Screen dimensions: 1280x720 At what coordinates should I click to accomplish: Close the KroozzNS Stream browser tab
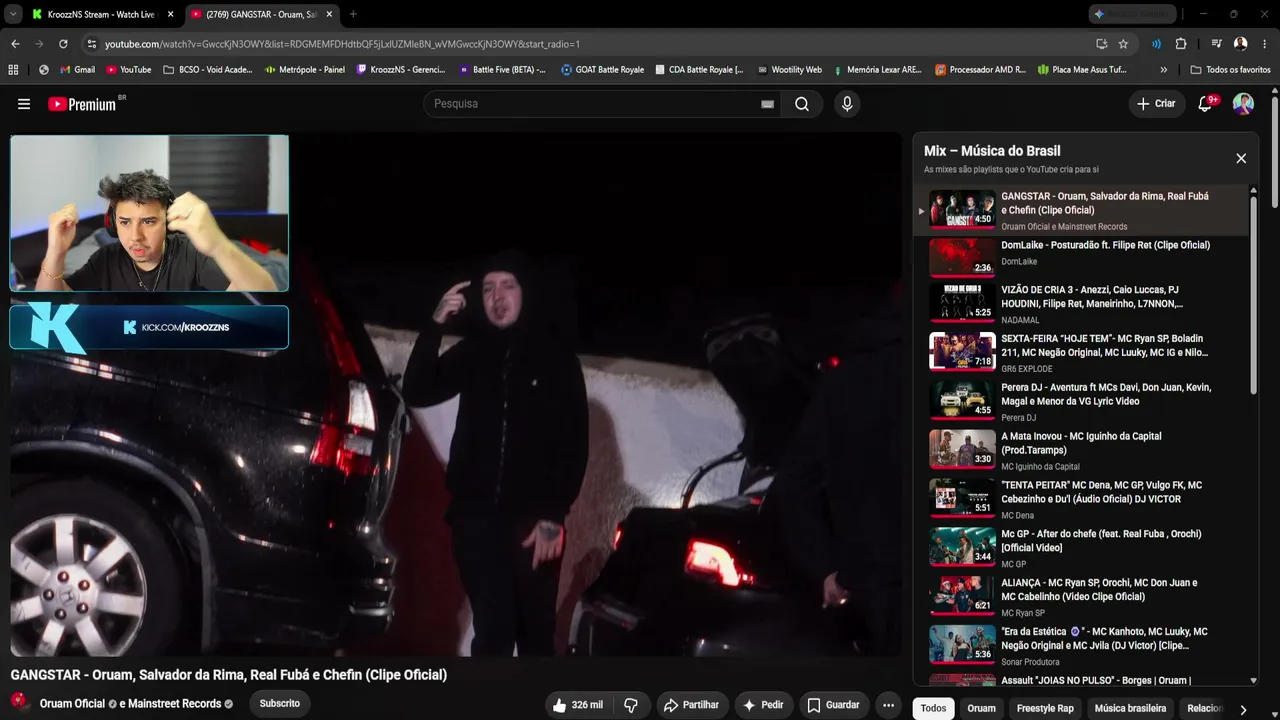coord(171,14)
